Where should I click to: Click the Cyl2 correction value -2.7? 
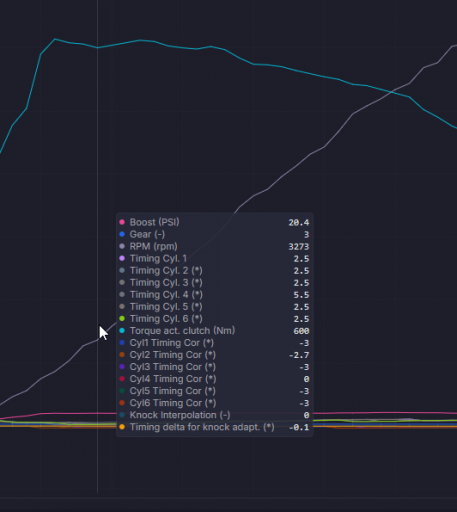click(x=299, y=355)
